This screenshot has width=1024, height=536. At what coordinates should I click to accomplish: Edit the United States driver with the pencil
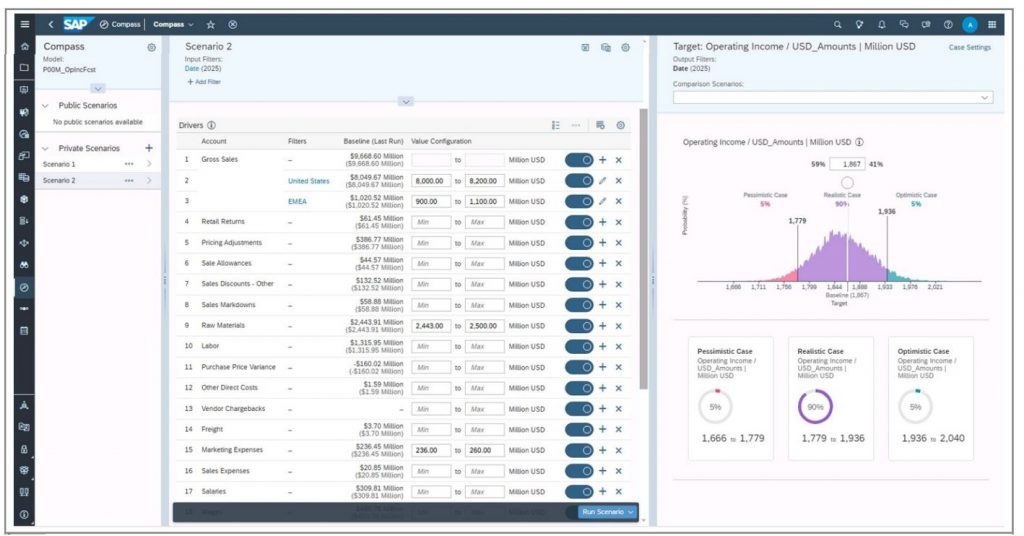coord(602,181)
